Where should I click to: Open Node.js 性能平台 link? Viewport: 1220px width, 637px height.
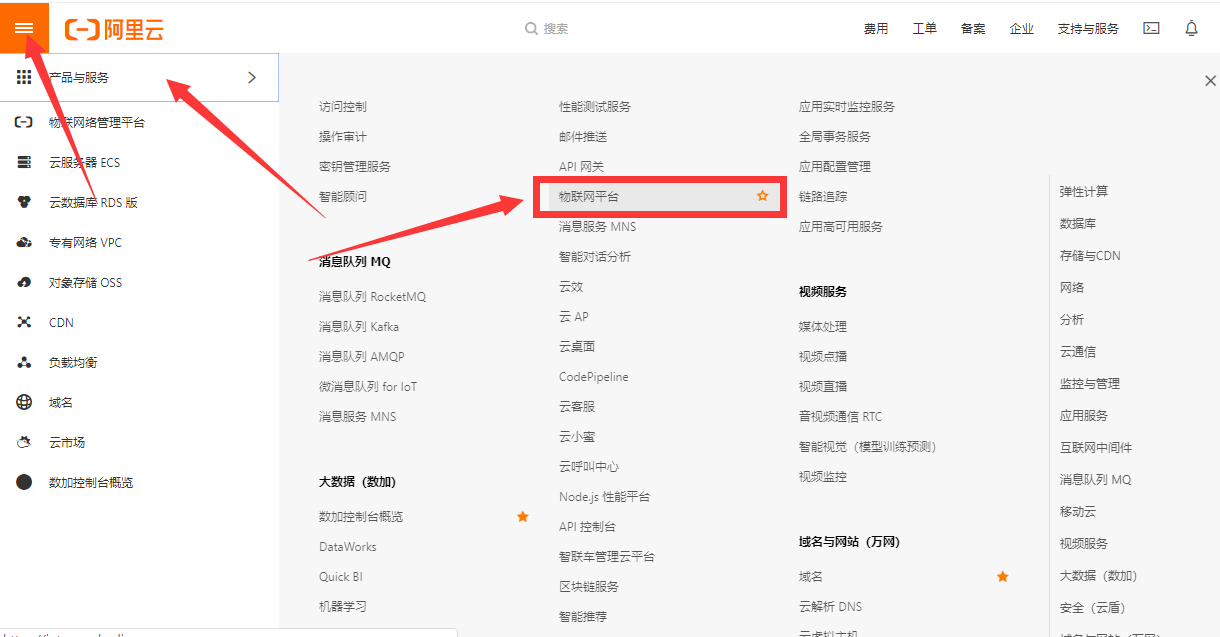point(604,496)
